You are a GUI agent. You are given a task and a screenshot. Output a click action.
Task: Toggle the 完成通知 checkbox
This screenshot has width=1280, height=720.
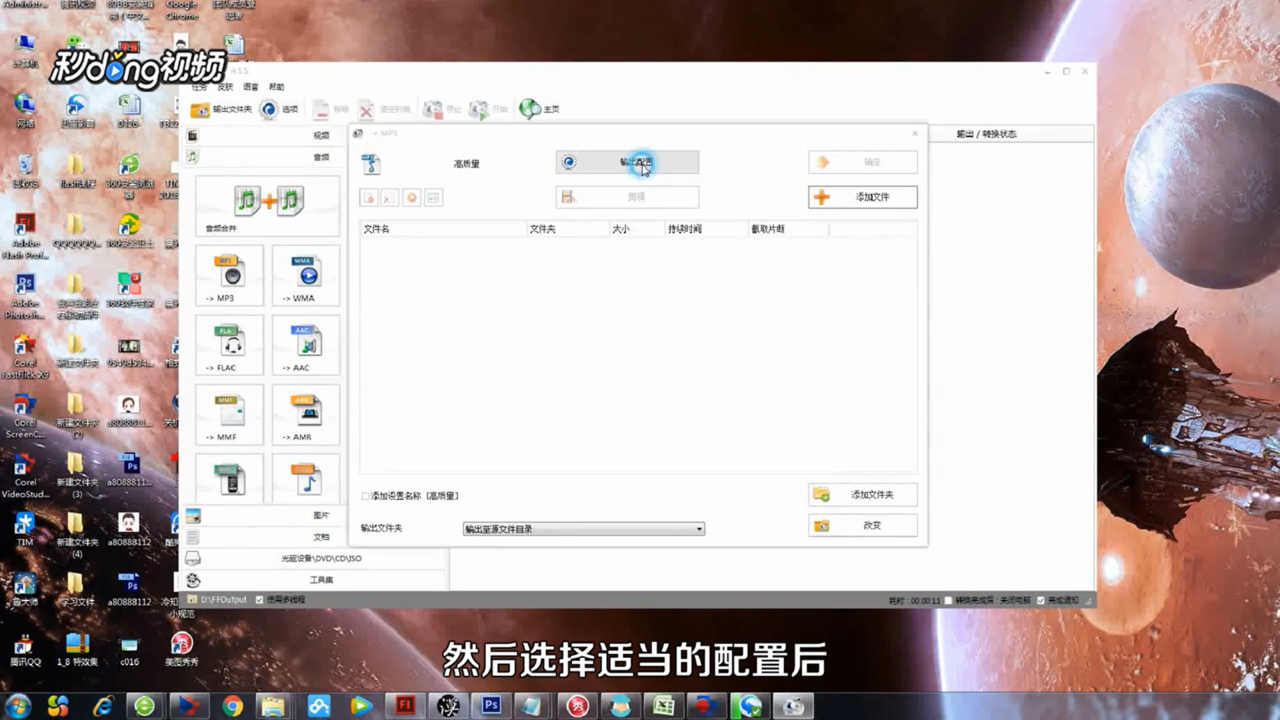coord(1041,600)
